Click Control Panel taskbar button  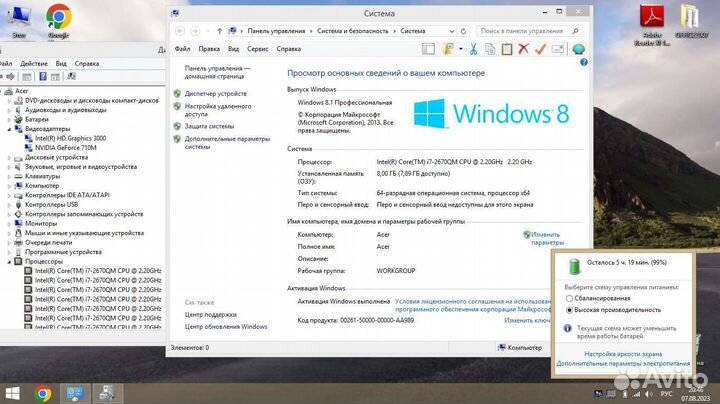(75, 393)
